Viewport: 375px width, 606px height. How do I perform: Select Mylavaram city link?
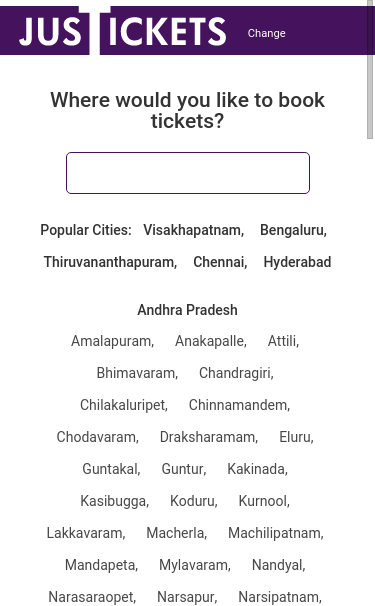pos(195,565)
